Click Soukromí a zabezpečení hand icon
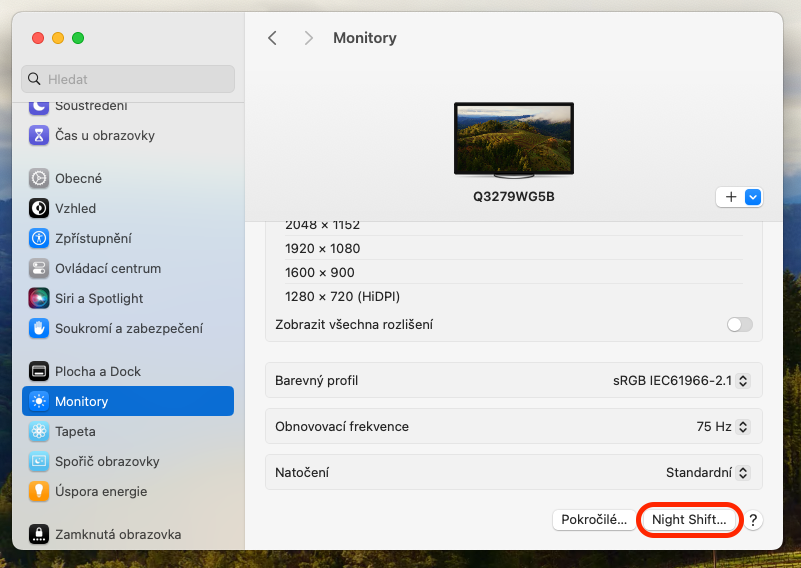801x568 pixels. (x=39, y=328)
